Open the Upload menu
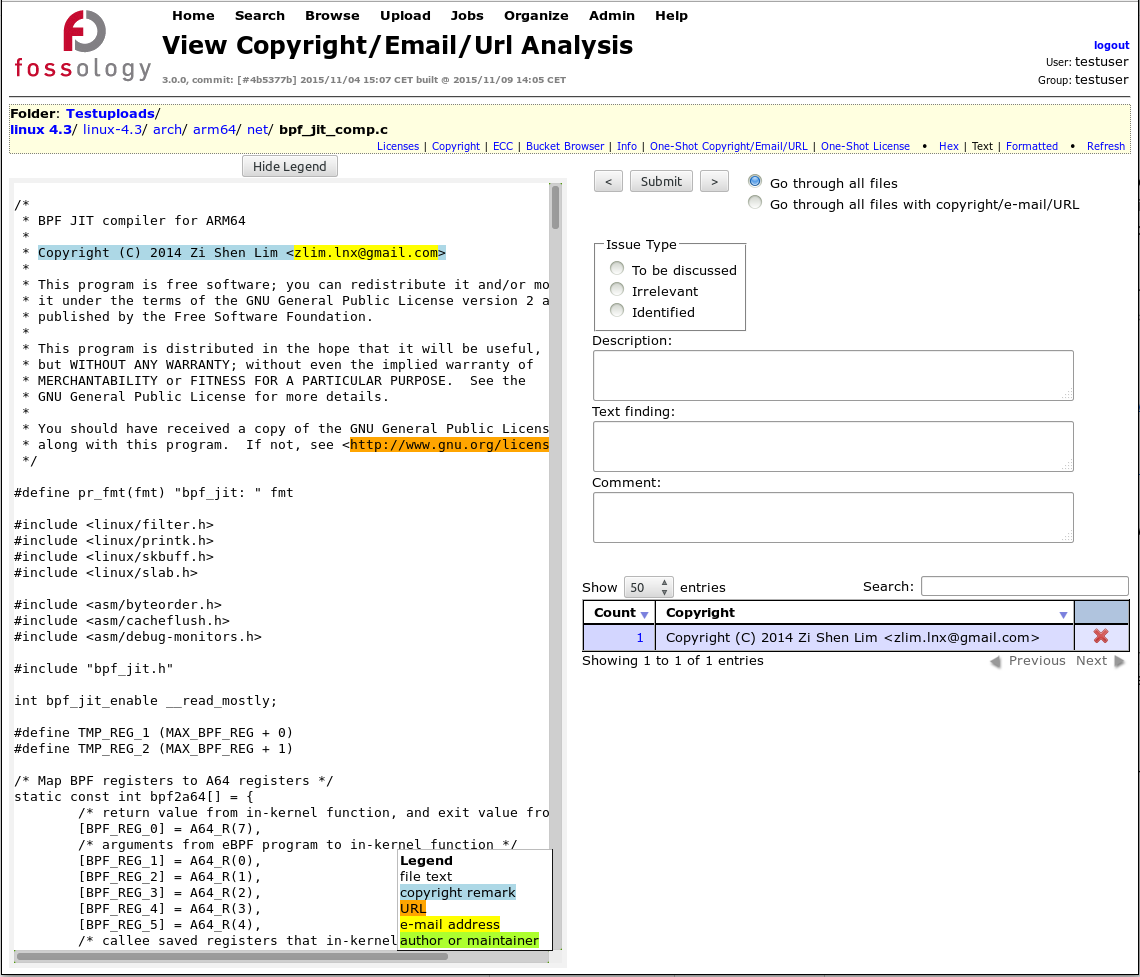The image size is (1140, 977). click(405, 15)
